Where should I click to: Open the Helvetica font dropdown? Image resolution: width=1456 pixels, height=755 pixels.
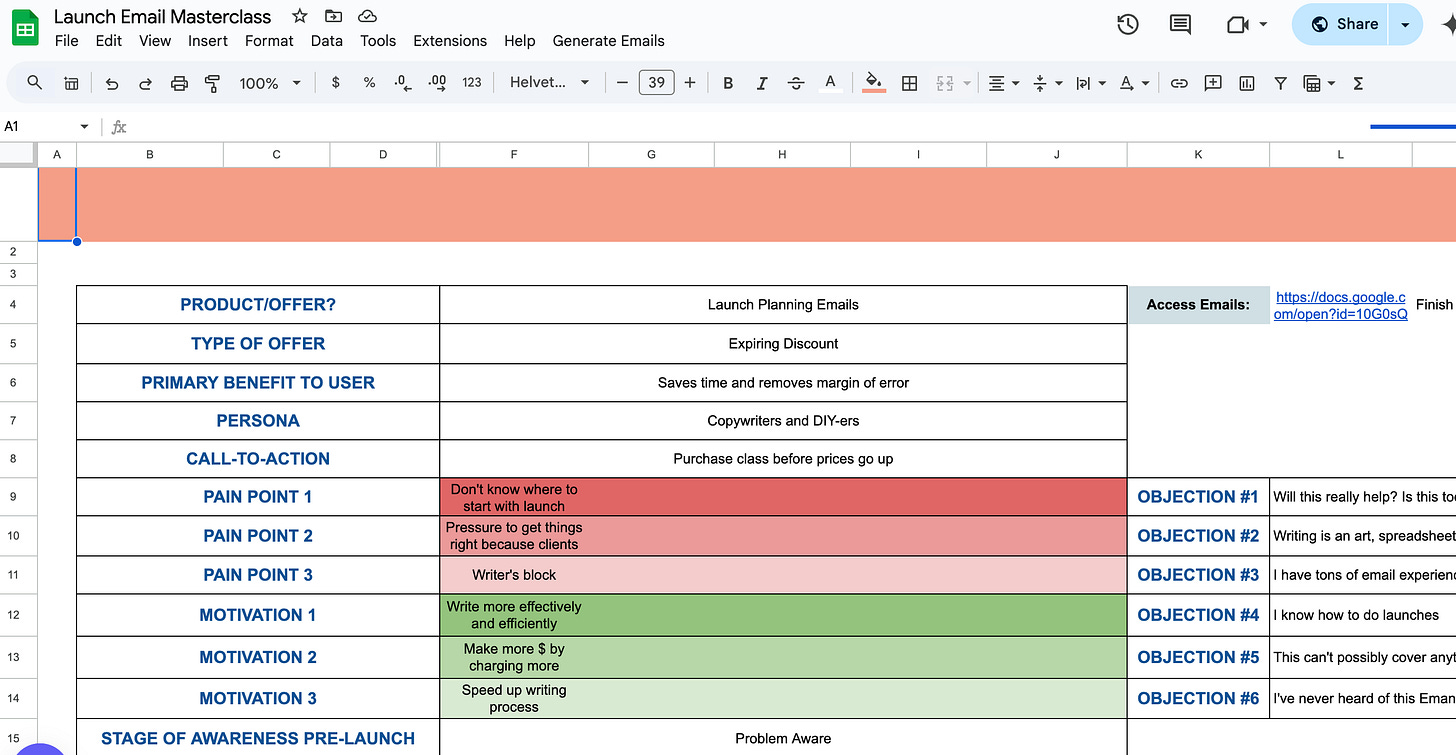(x=549, y=83)
